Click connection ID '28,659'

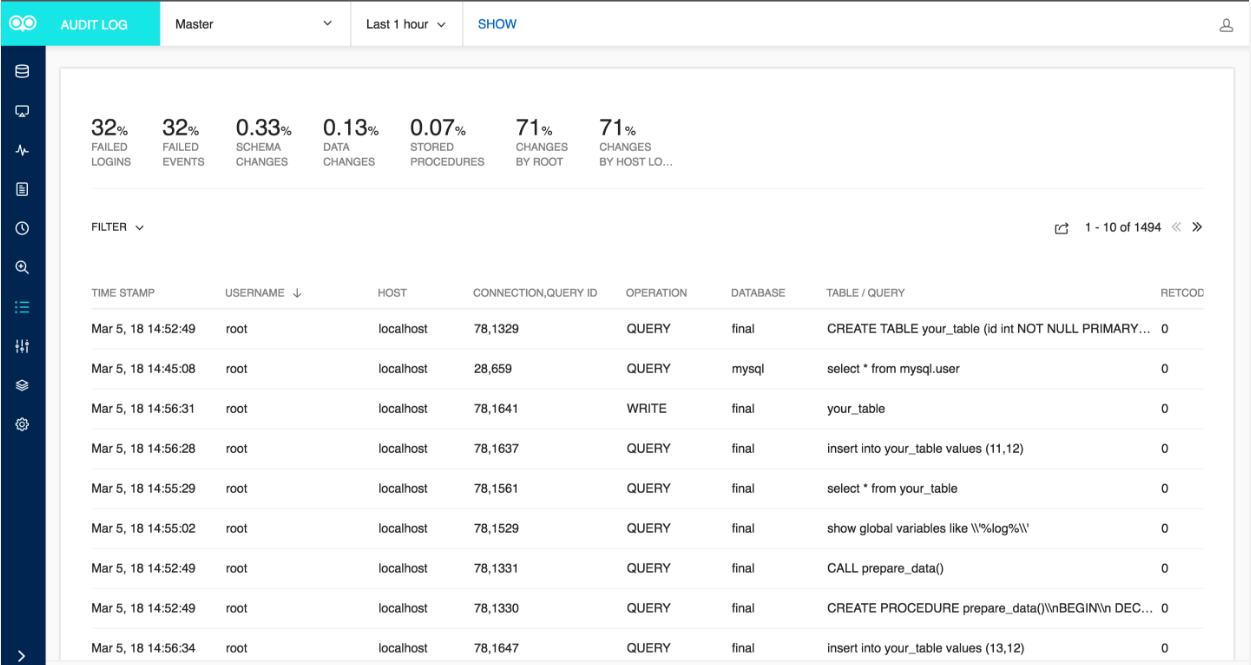pyautogui.click(x=493, y=369)
